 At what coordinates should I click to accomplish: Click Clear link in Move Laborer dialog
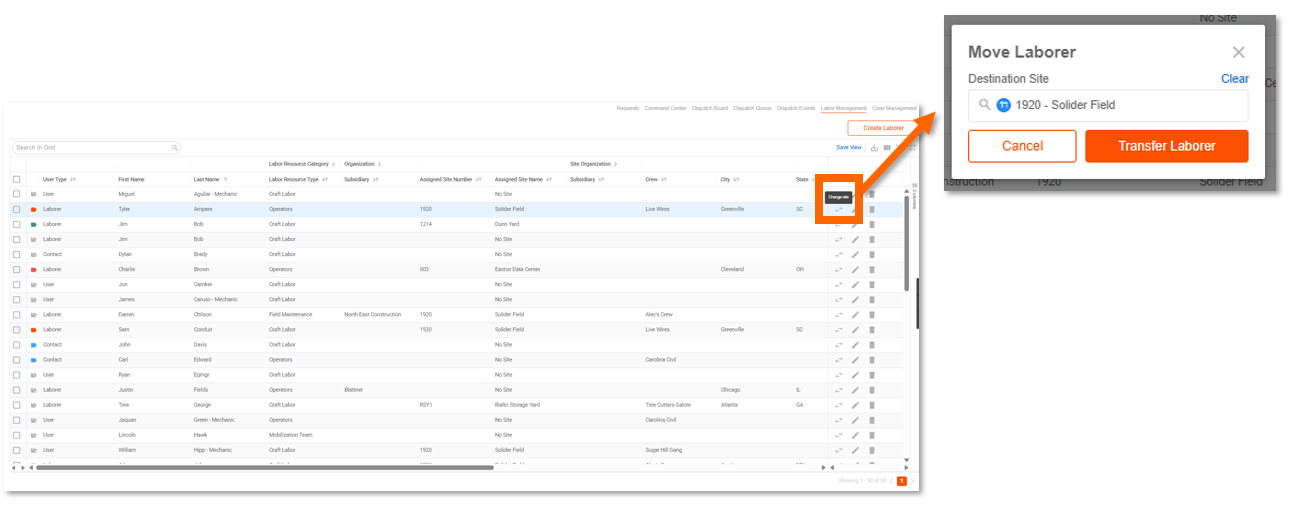[x=1235, y=79]
